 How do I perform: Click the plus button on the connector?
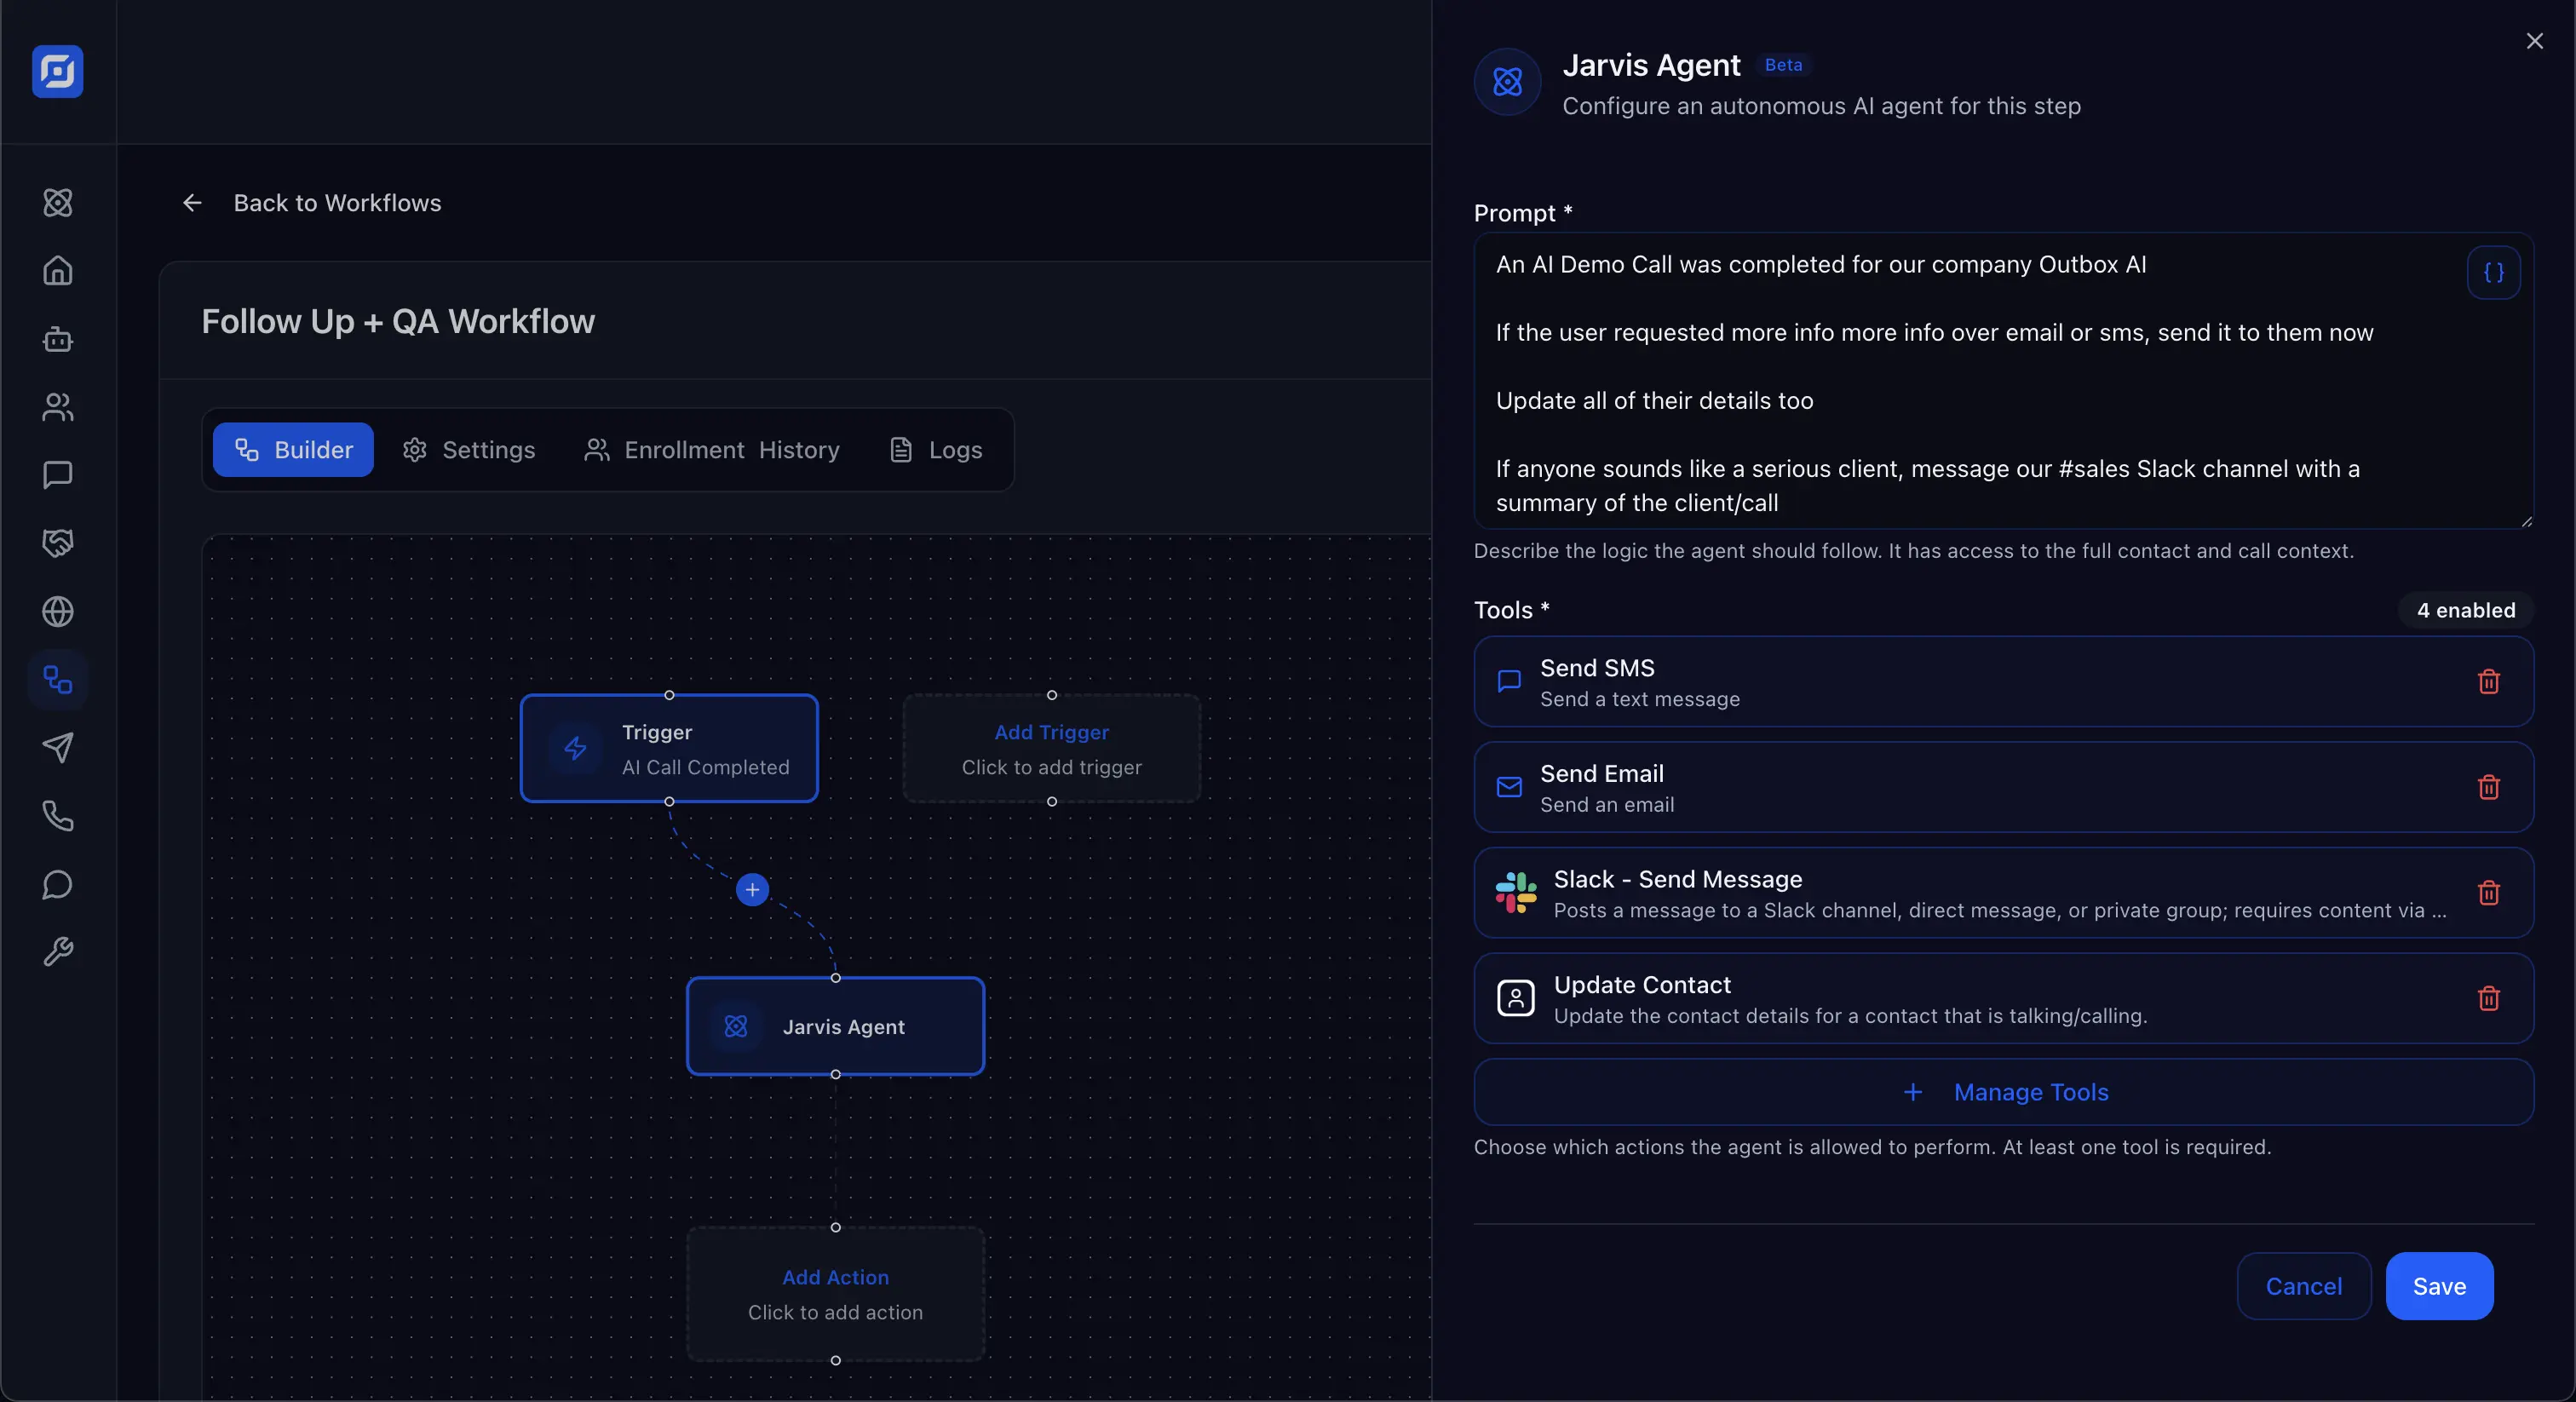point(752,889)
